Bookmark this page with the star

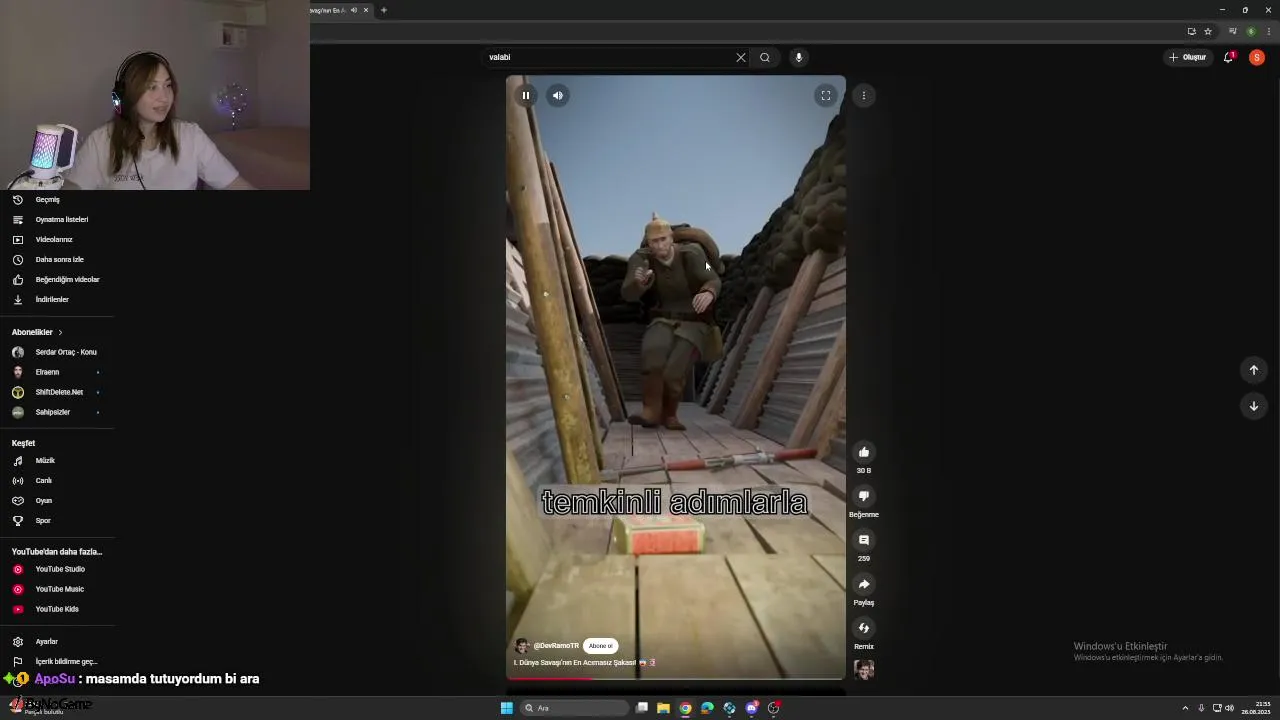coord(1208,31)
